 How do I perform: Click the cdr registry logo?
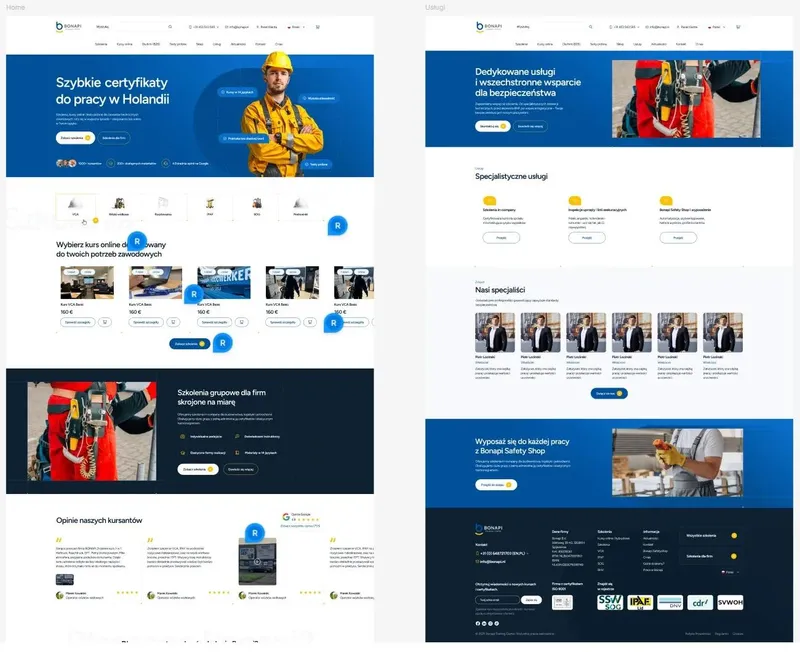[700, 603]
